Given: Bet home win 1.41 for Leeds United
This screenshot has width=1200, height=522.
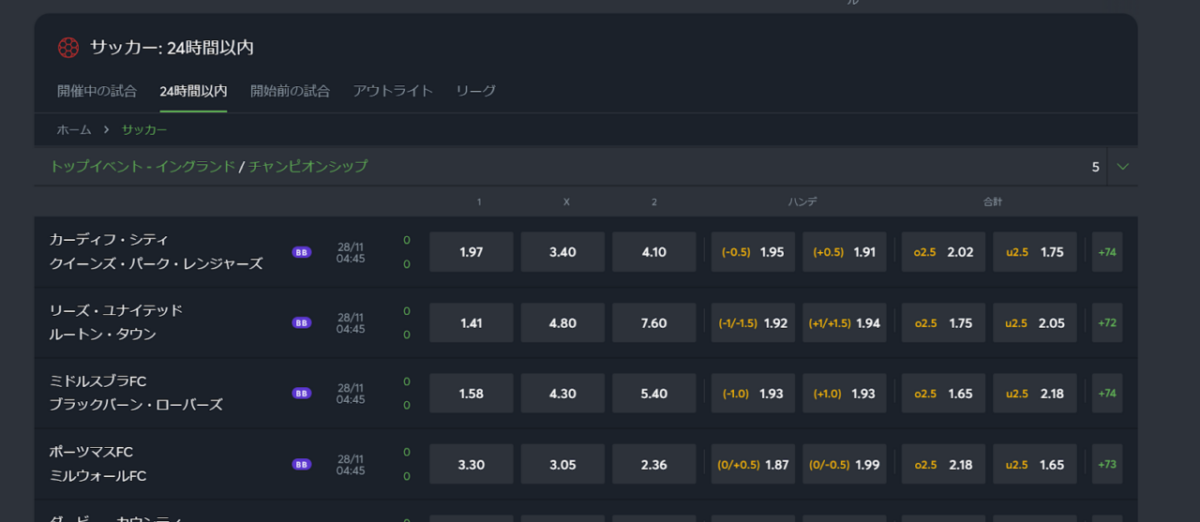Looking at the screenshot, I should [x=471, y=323].
